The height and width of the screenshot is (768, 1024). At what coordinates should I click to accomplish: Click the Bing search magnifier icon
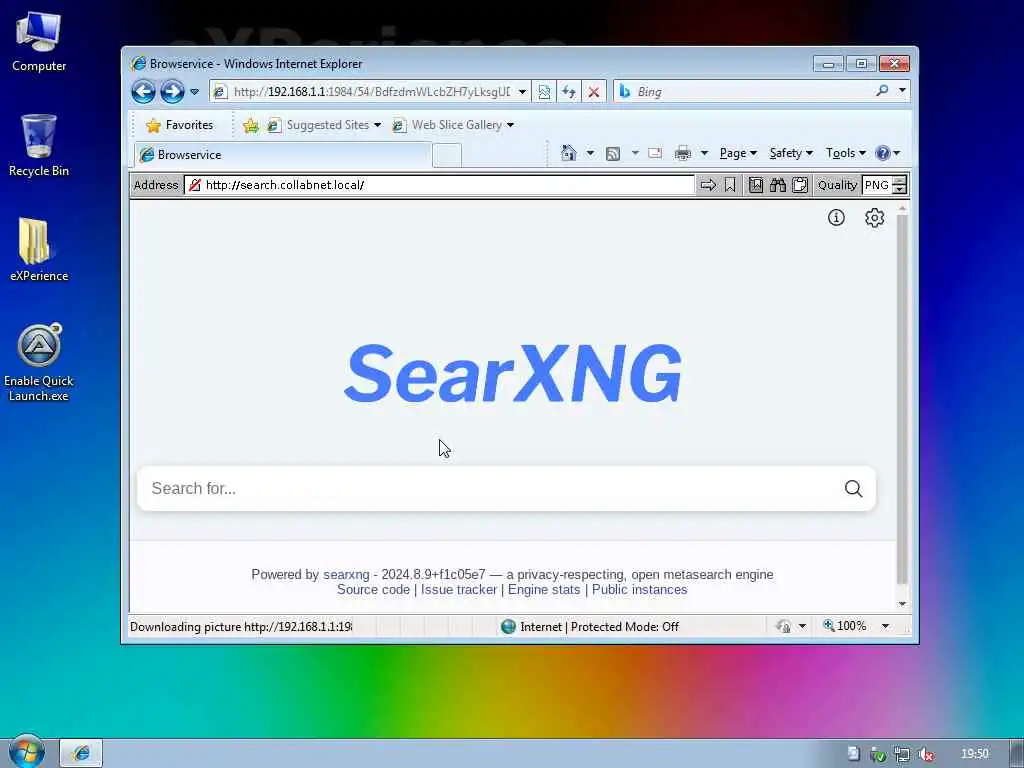882,91
